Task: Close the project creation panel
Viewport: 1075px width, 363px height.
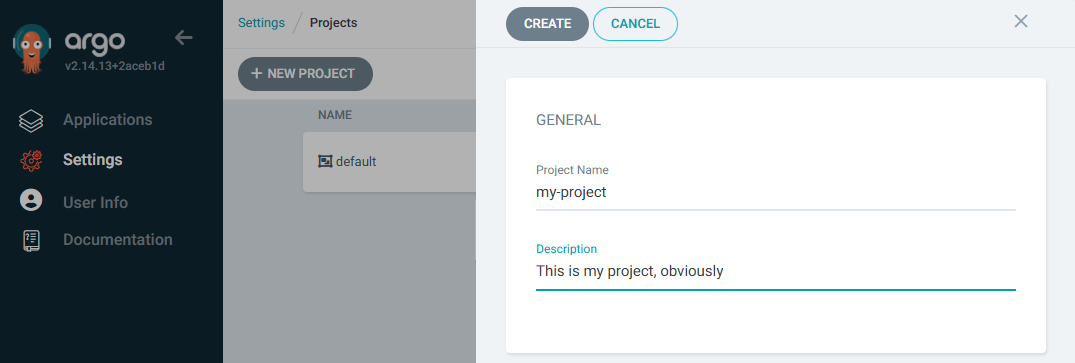Action: 1021,21
